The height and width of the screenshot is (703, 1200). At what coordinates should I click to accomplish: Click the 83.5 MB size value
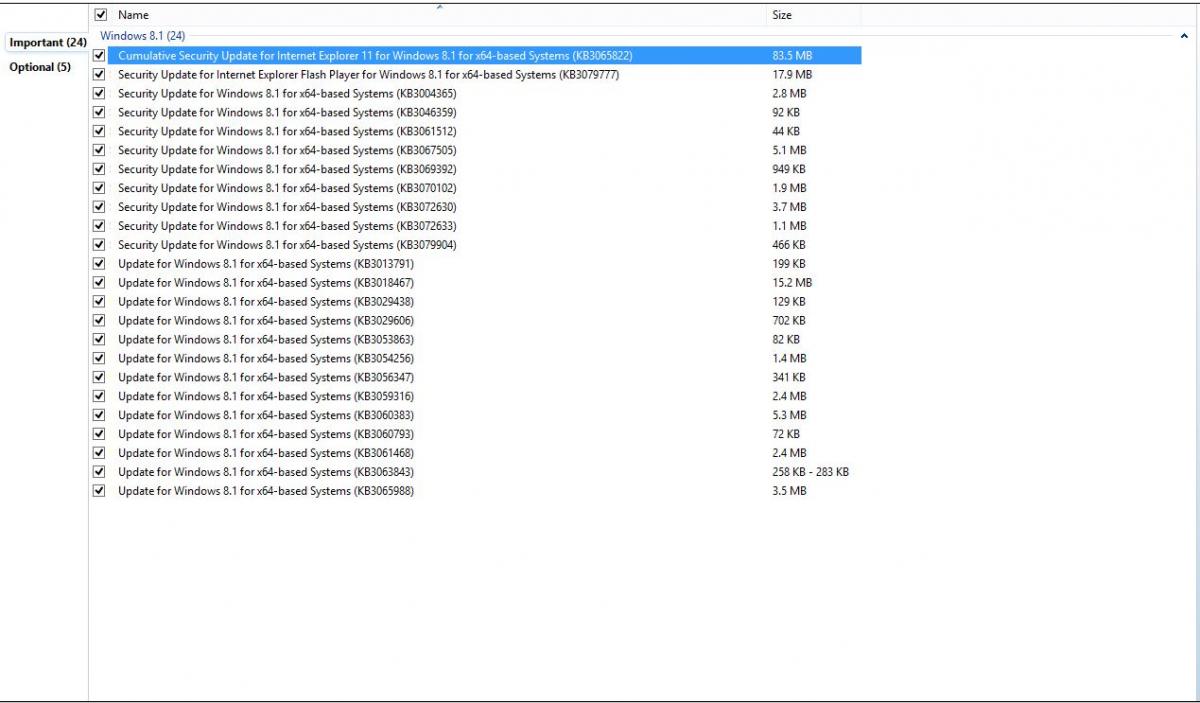pos(792,56)
